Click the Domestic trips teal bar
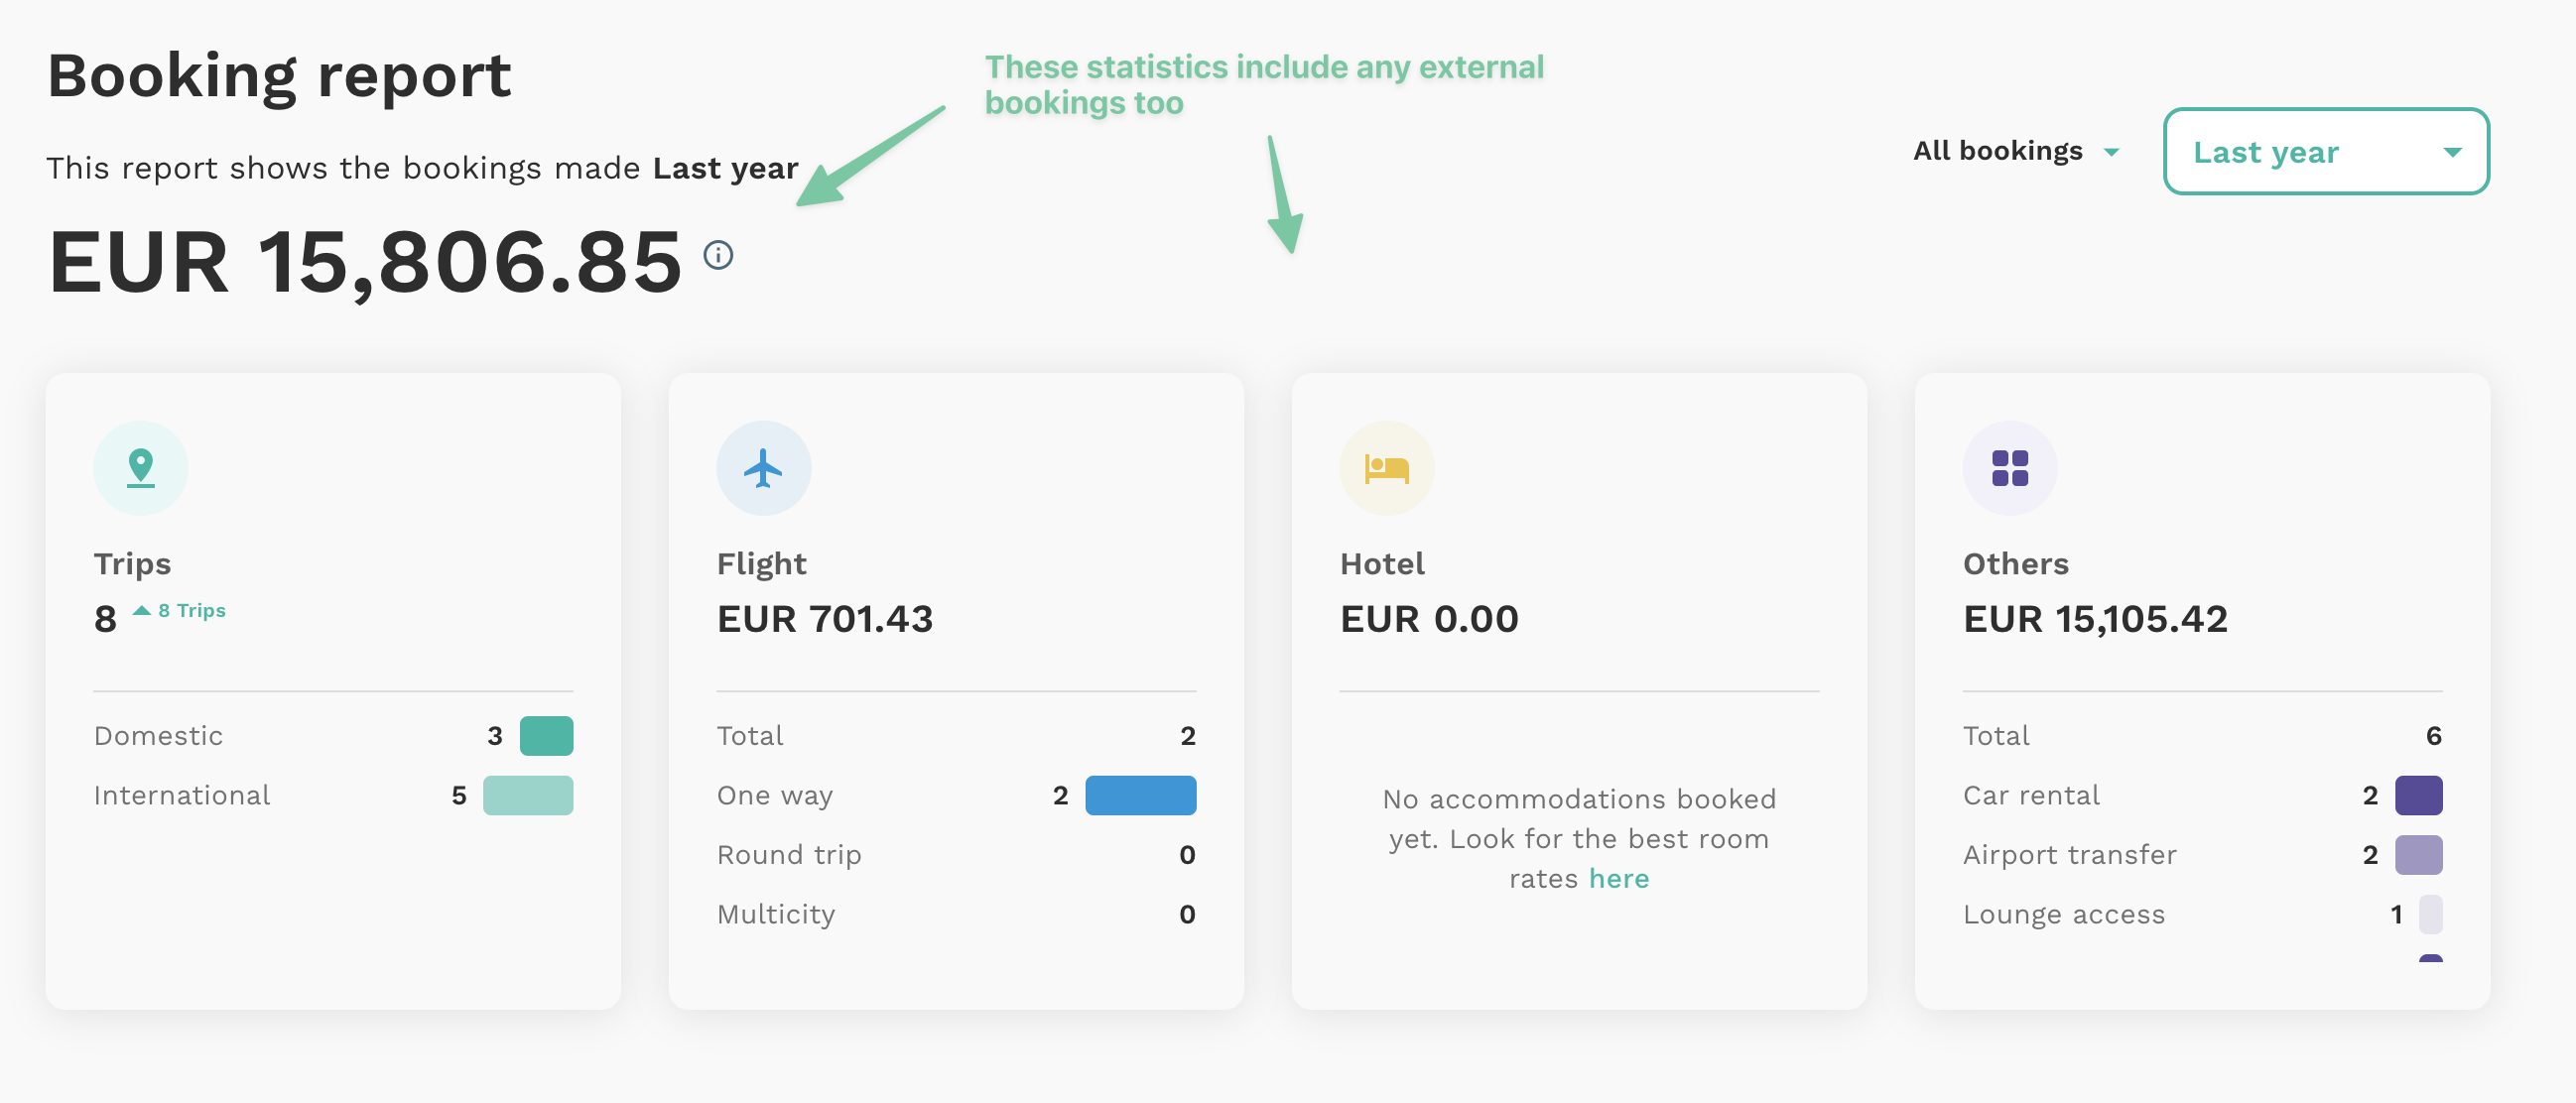Screen dimensions: 2576x1103 coord(547,736)
